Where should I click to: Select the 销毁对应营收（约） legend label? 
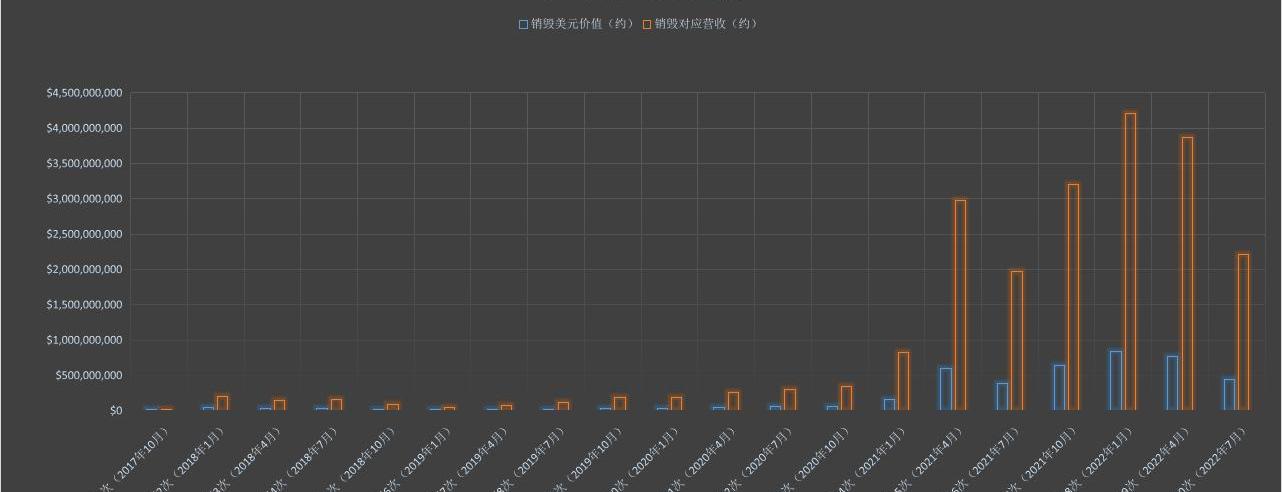coord(706,24)
